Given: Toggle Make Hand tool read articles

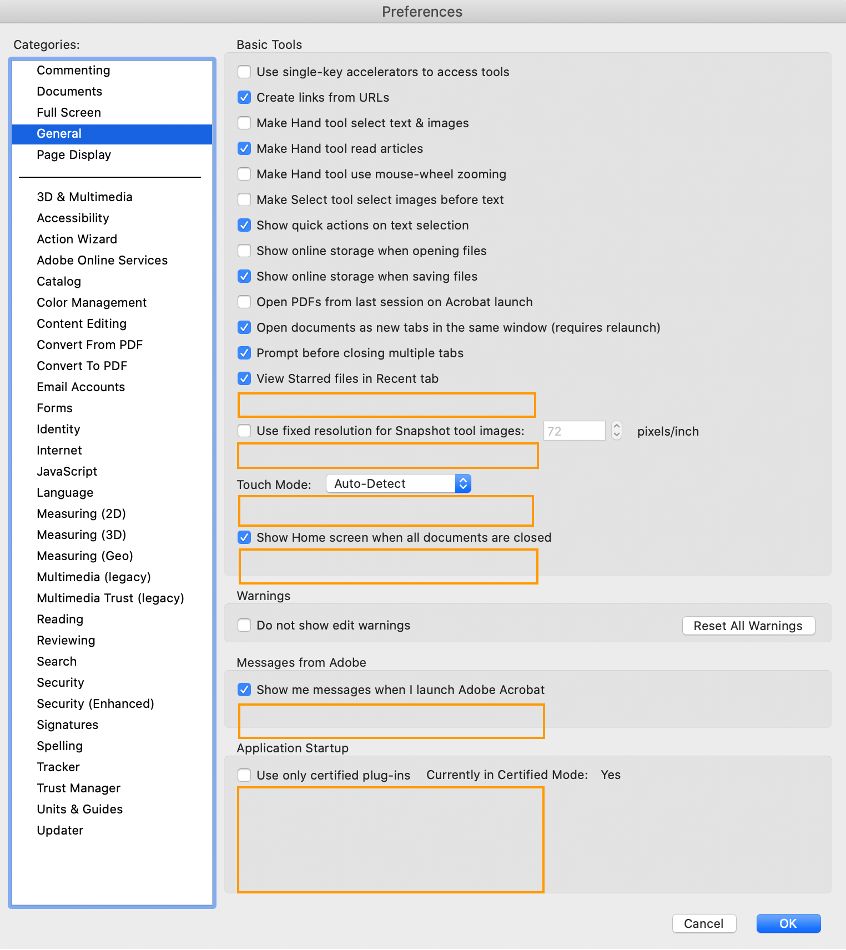Looking at the screenshot, I should click(x=243, y=149).
